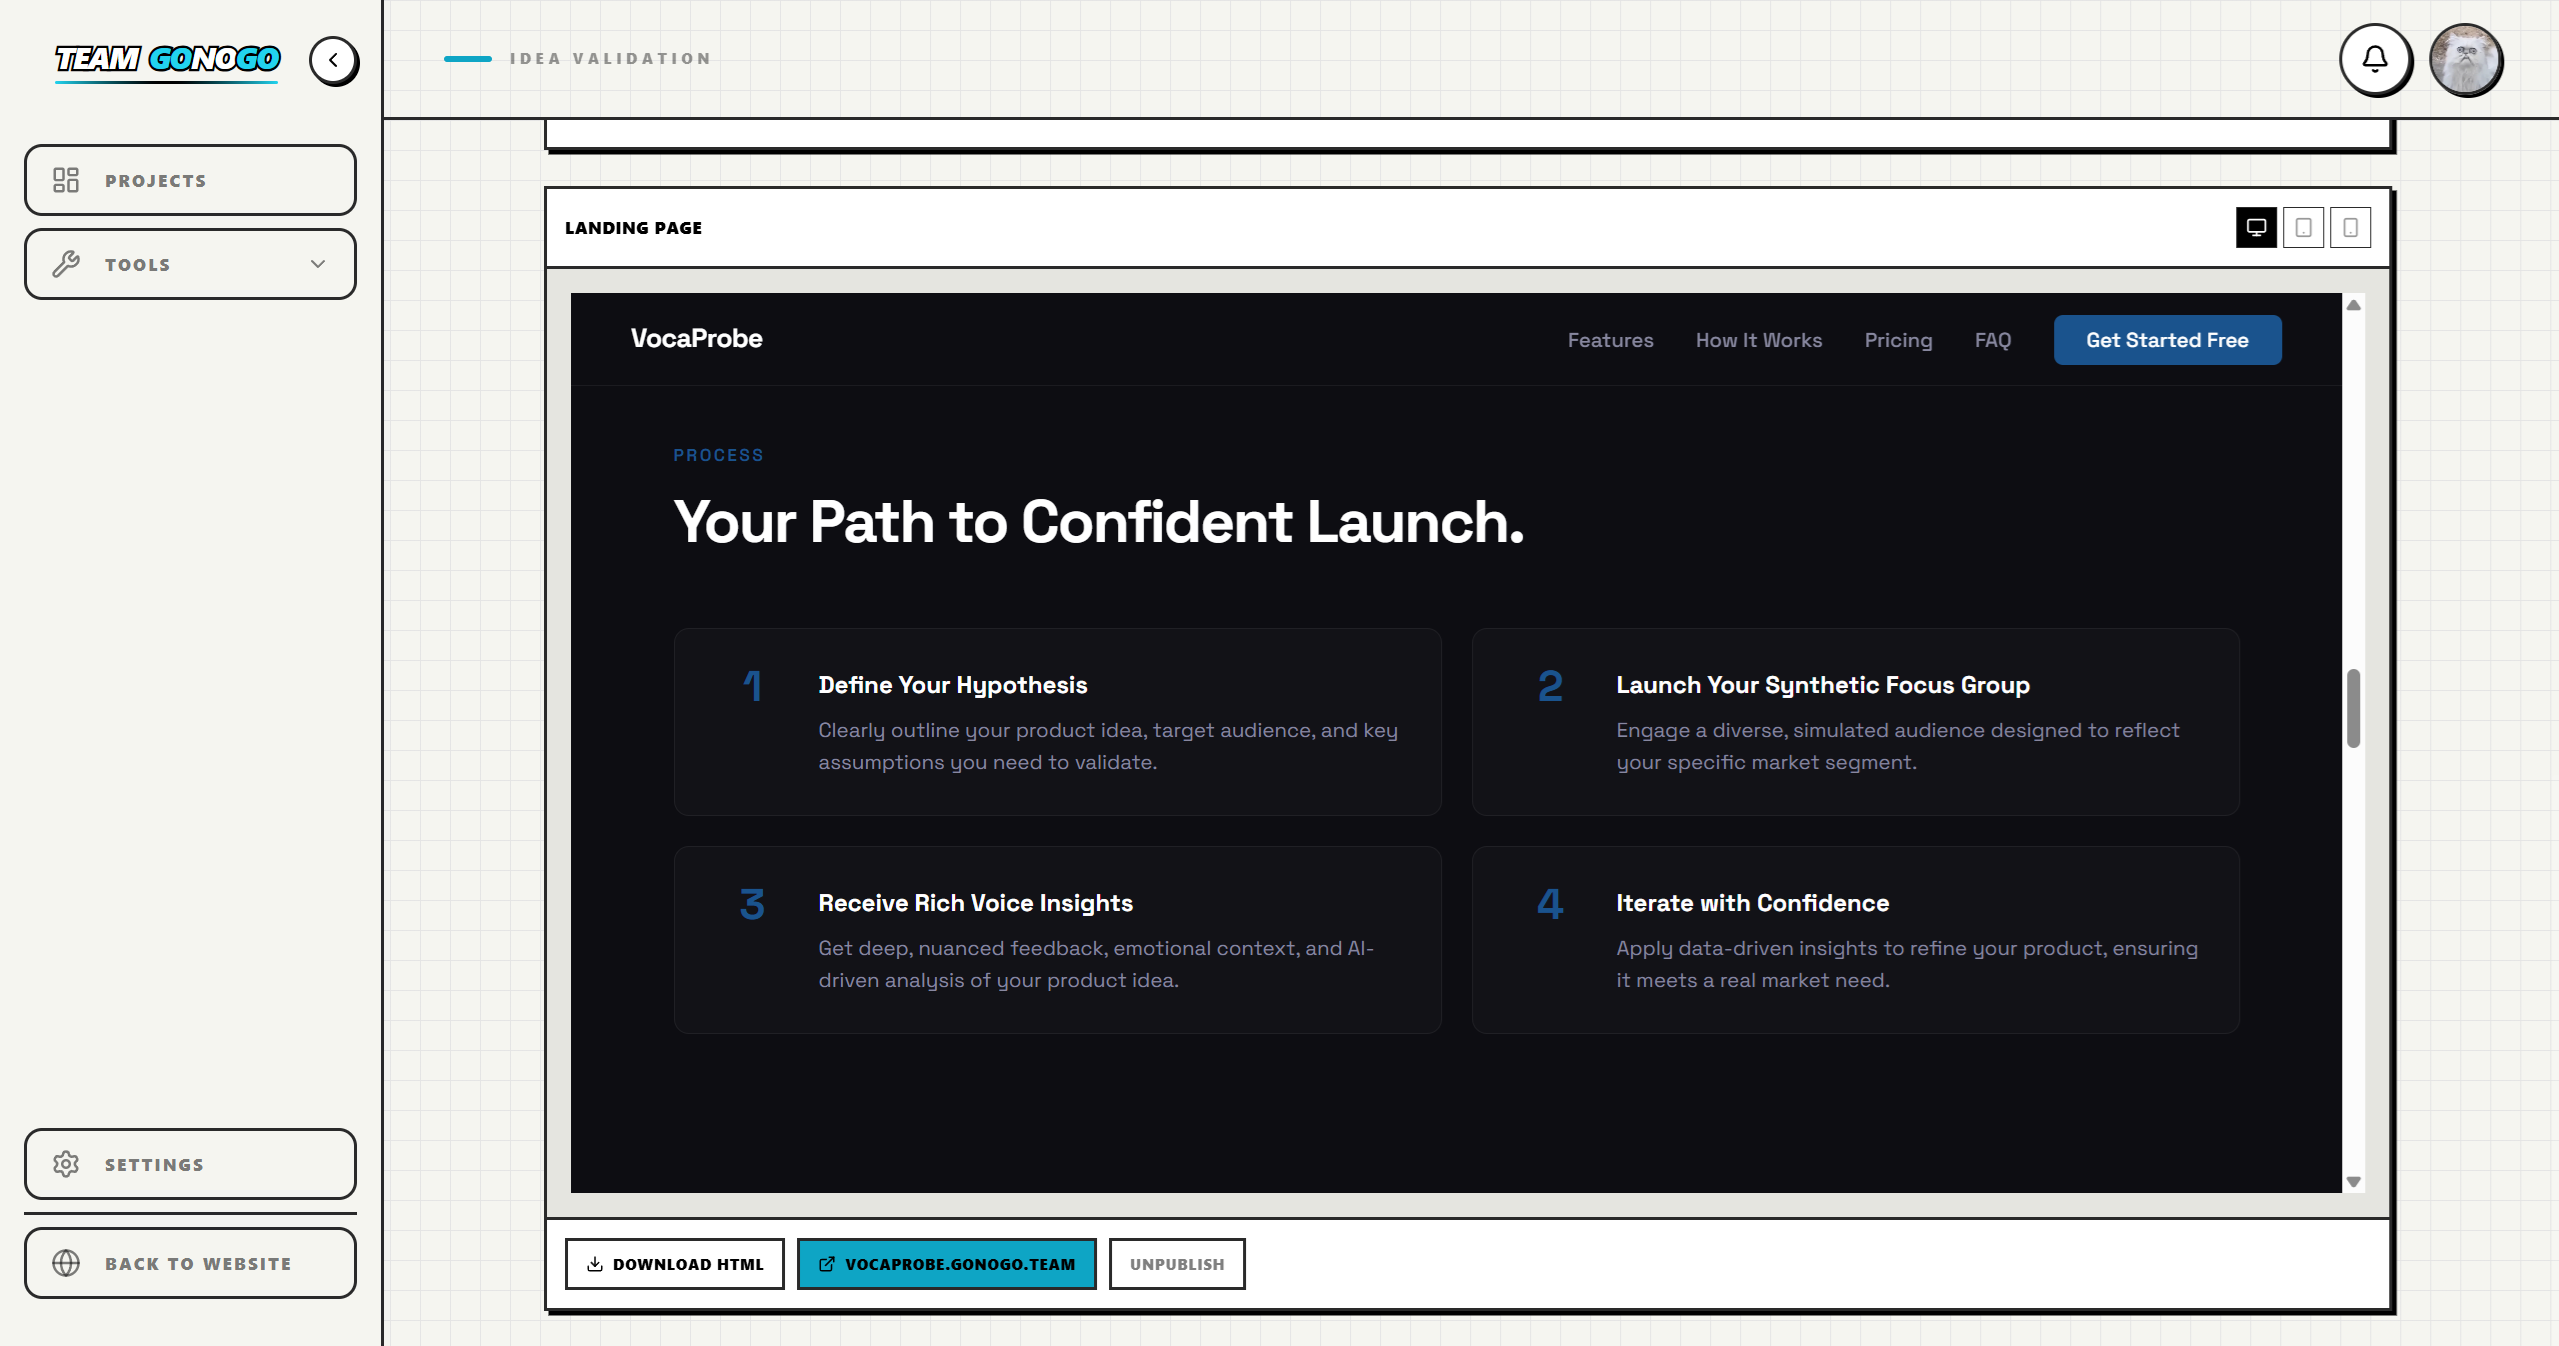Open the user profile avatar

pos(2465,60)
